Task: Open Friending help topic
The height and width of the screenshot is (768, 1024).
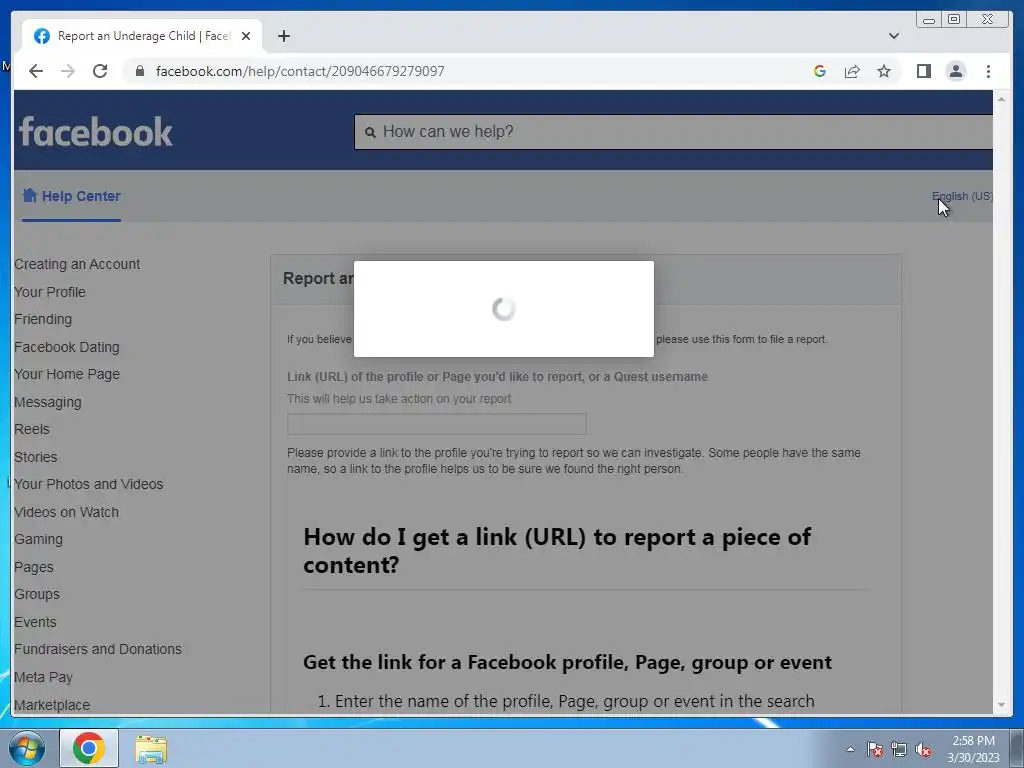Action: [43, 319]
